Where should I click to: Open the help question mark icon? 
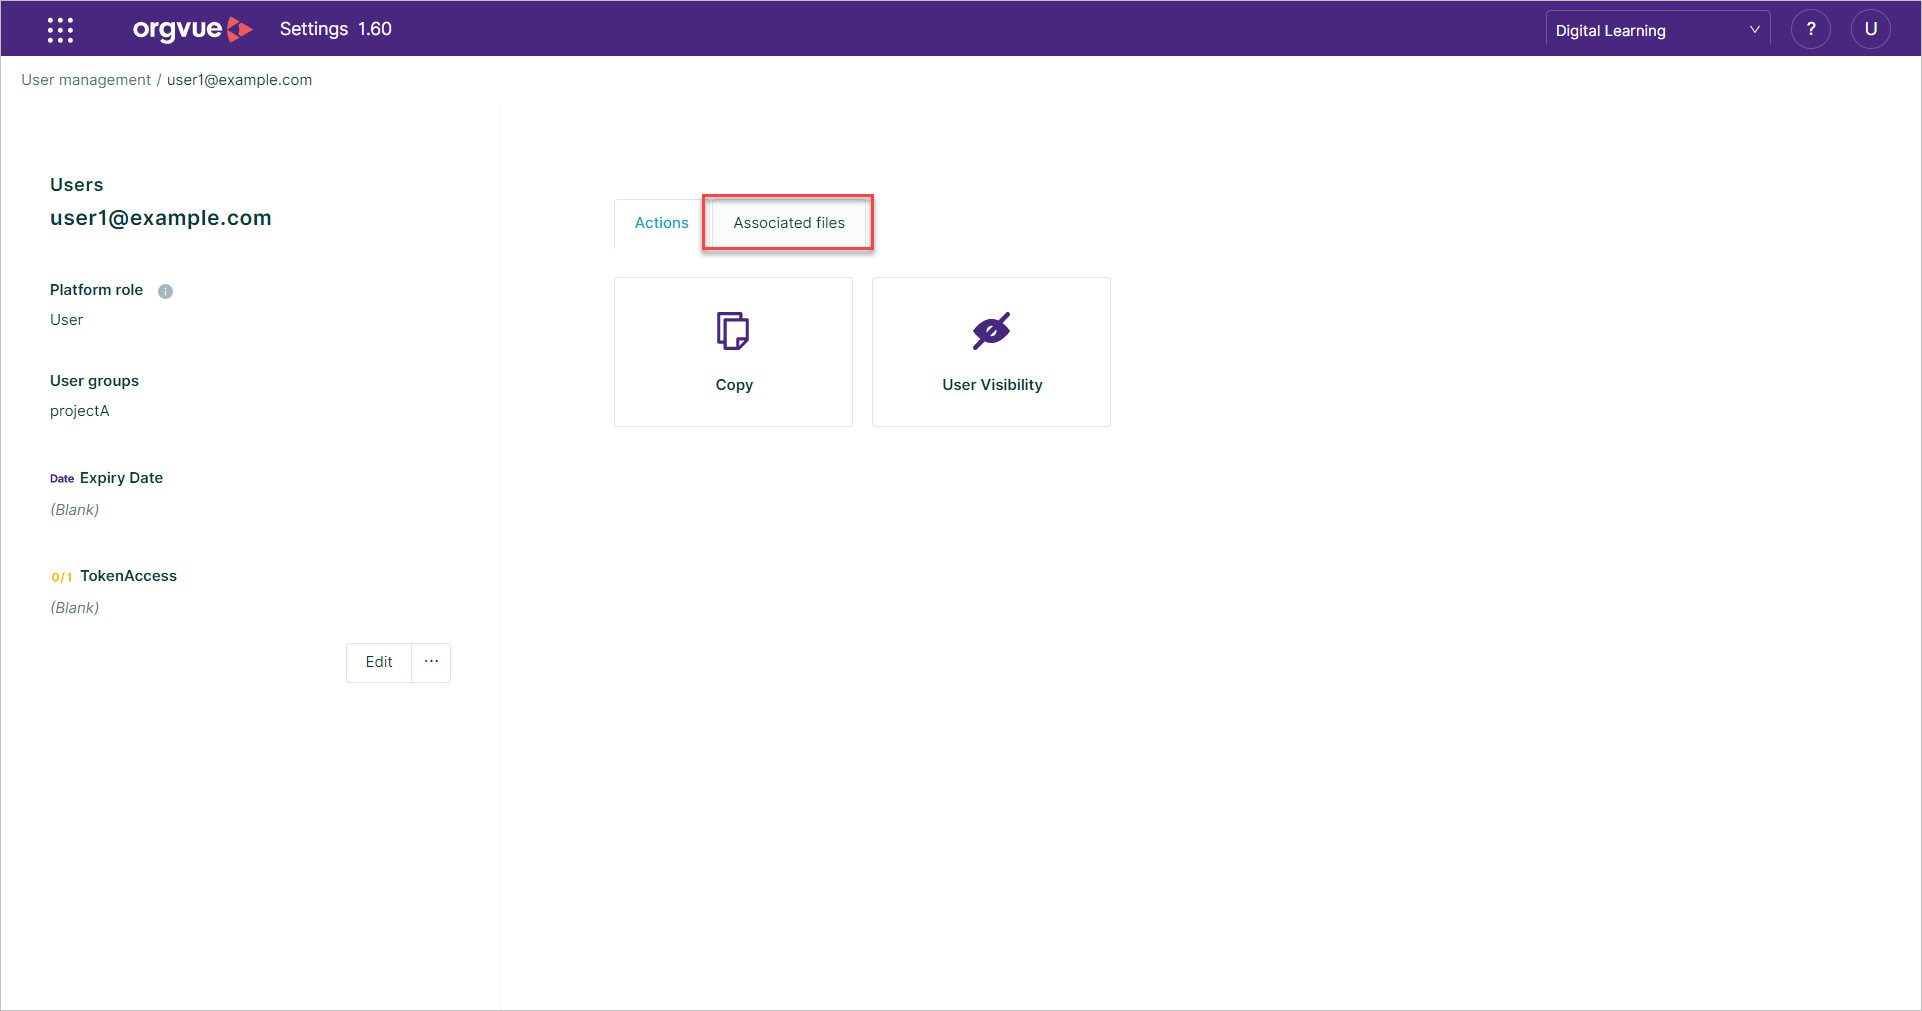click(x=1810, y=29)
